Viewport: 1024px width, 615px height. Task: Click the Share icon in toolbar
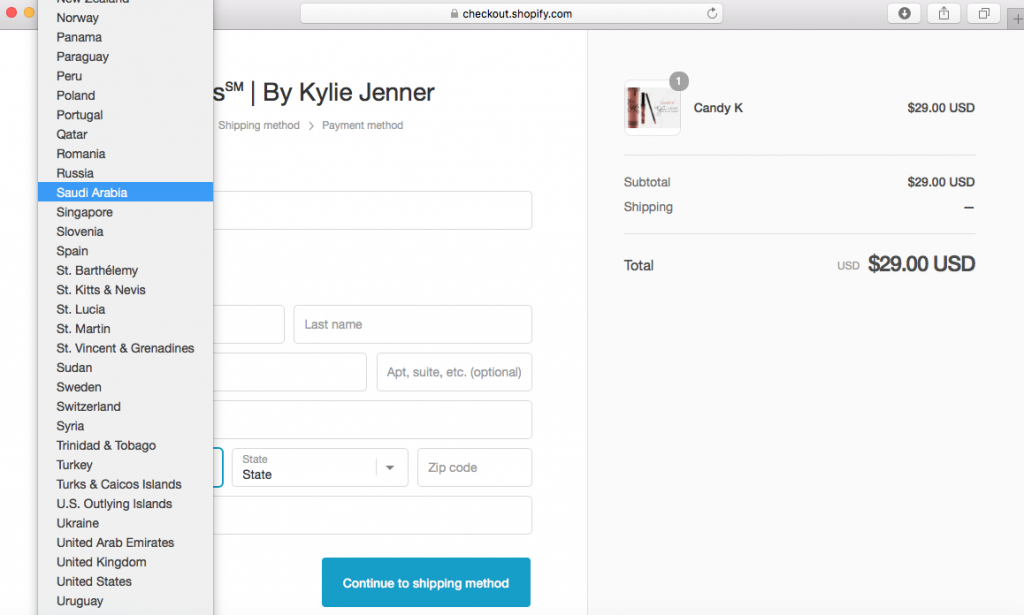944,13
